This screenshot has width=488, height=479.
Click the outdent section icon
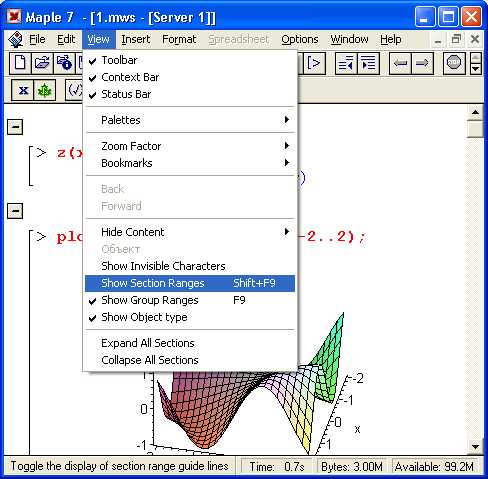click(345, 63)
